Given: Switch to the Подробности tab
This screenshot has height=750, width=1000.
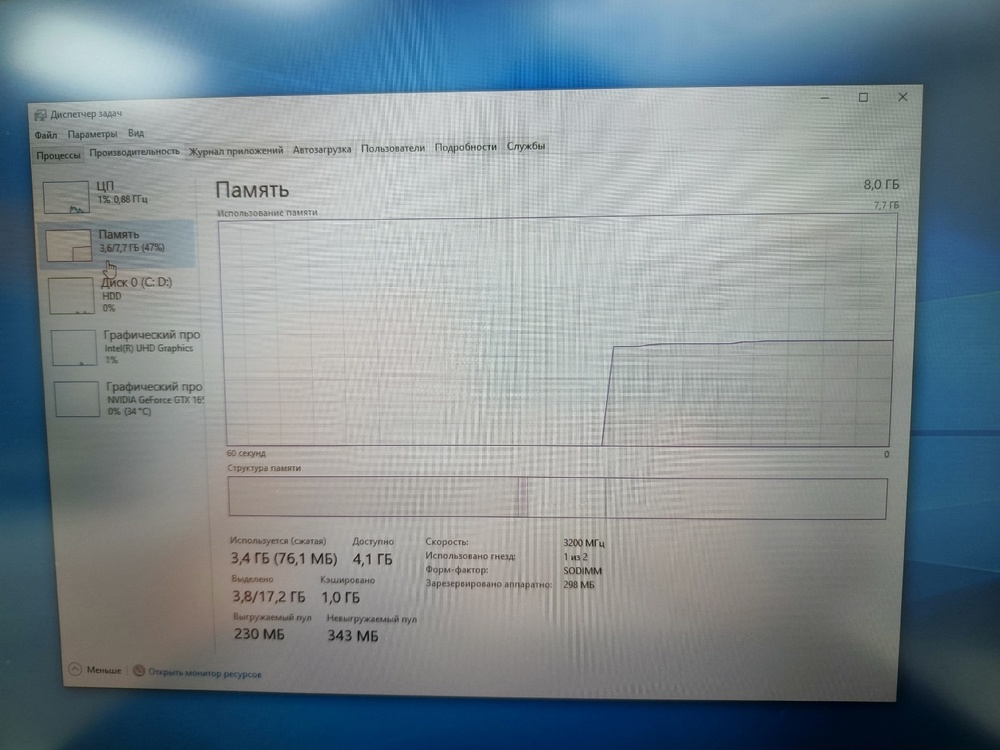Looking at the screenshot, I should (x=465, y=147).
